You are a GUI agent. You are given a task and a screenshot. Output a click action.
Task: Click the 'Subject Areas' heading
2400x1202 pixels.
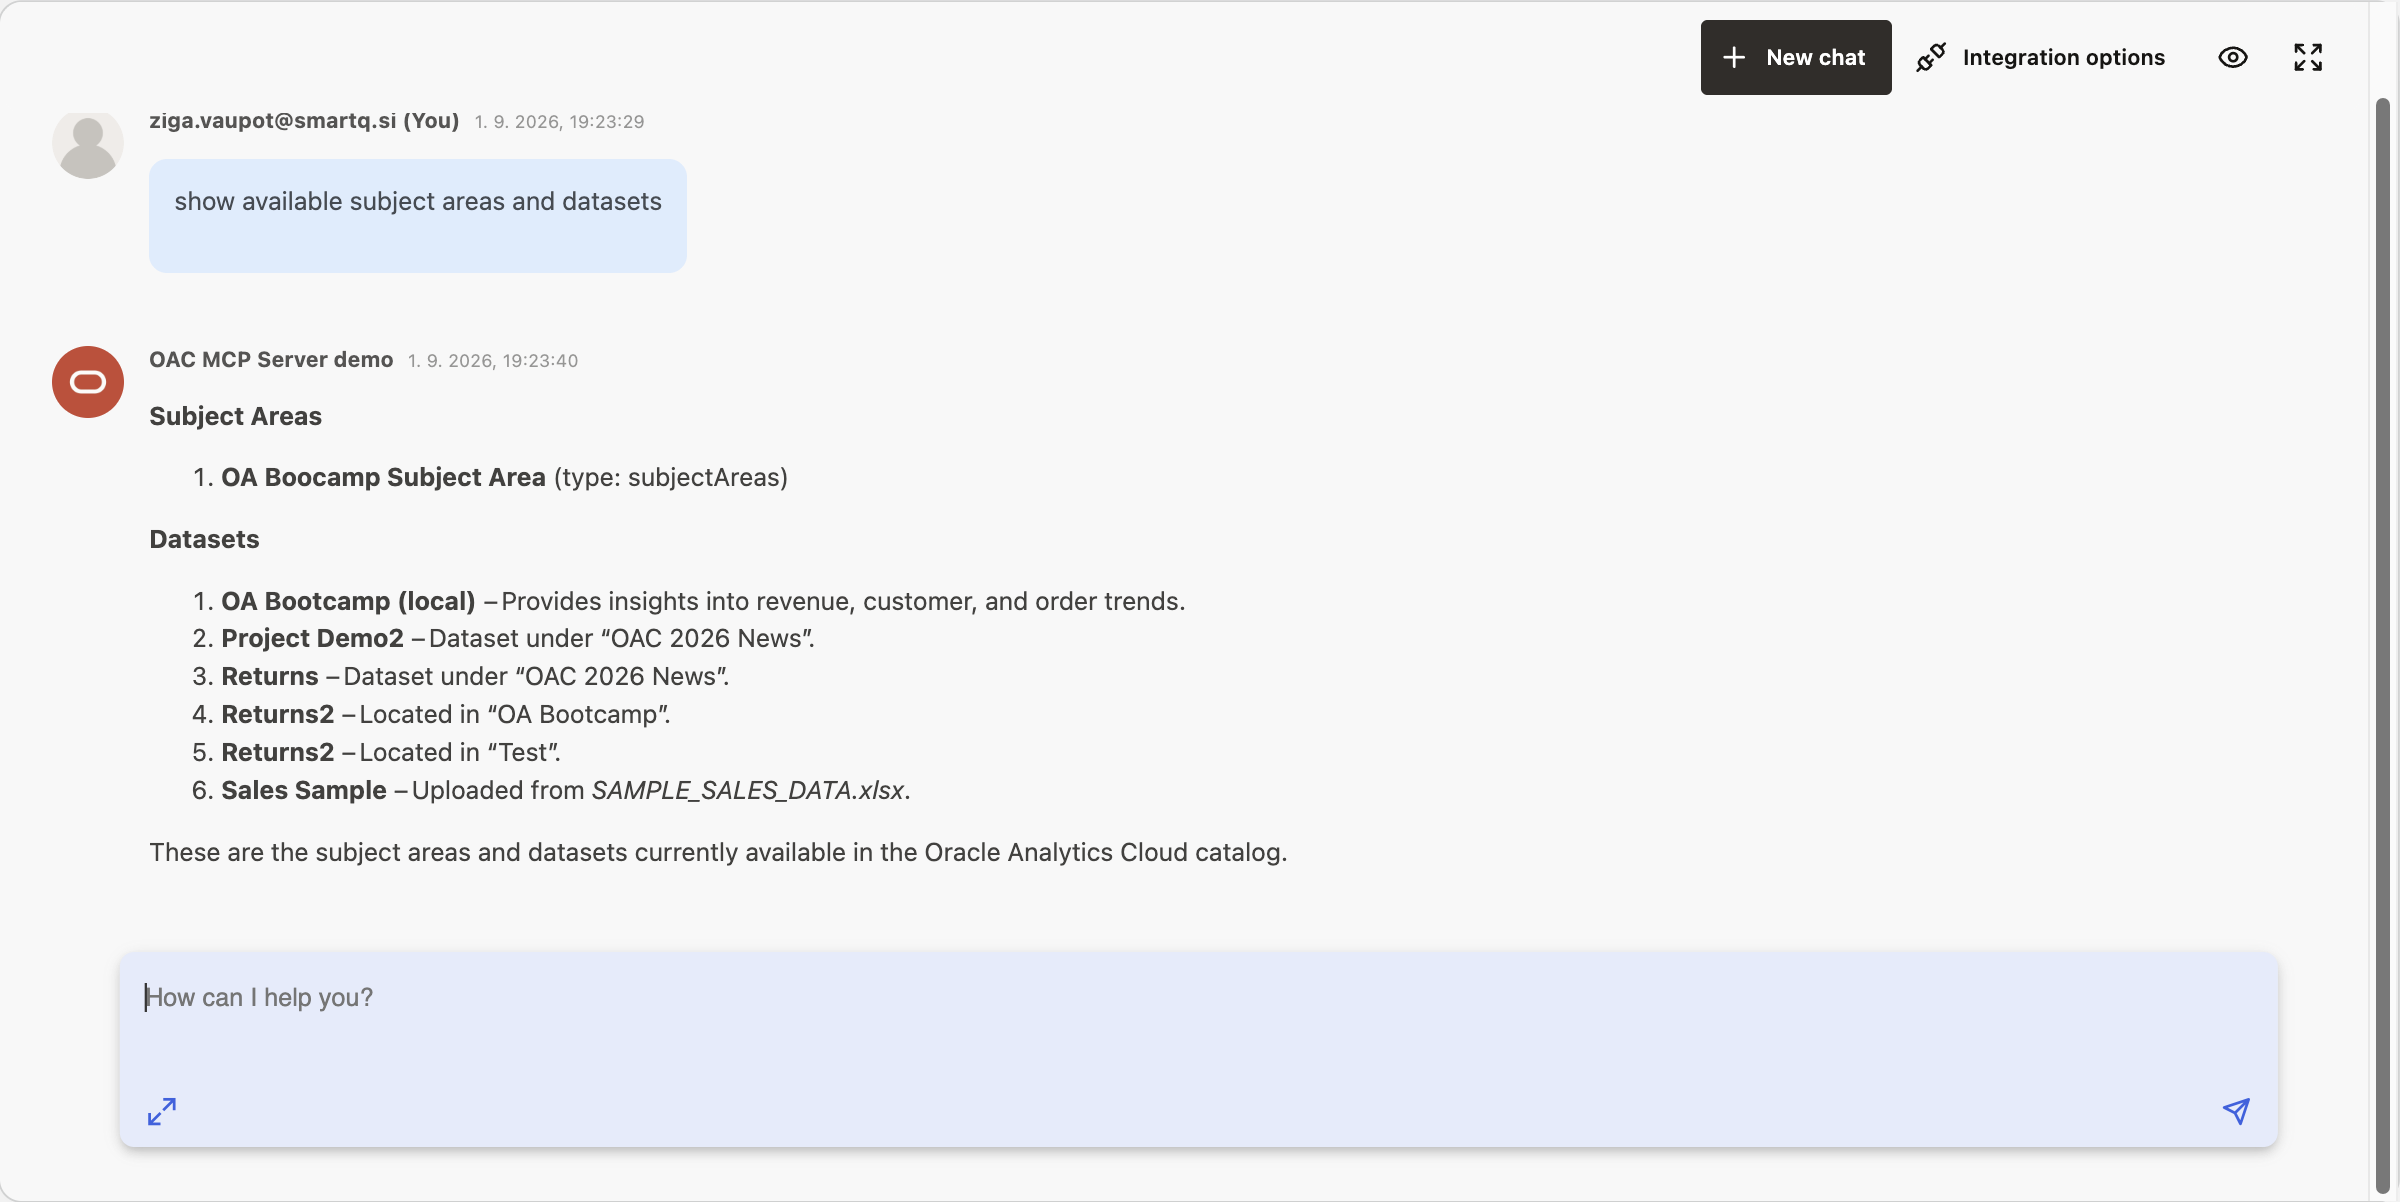coord(236,416)
